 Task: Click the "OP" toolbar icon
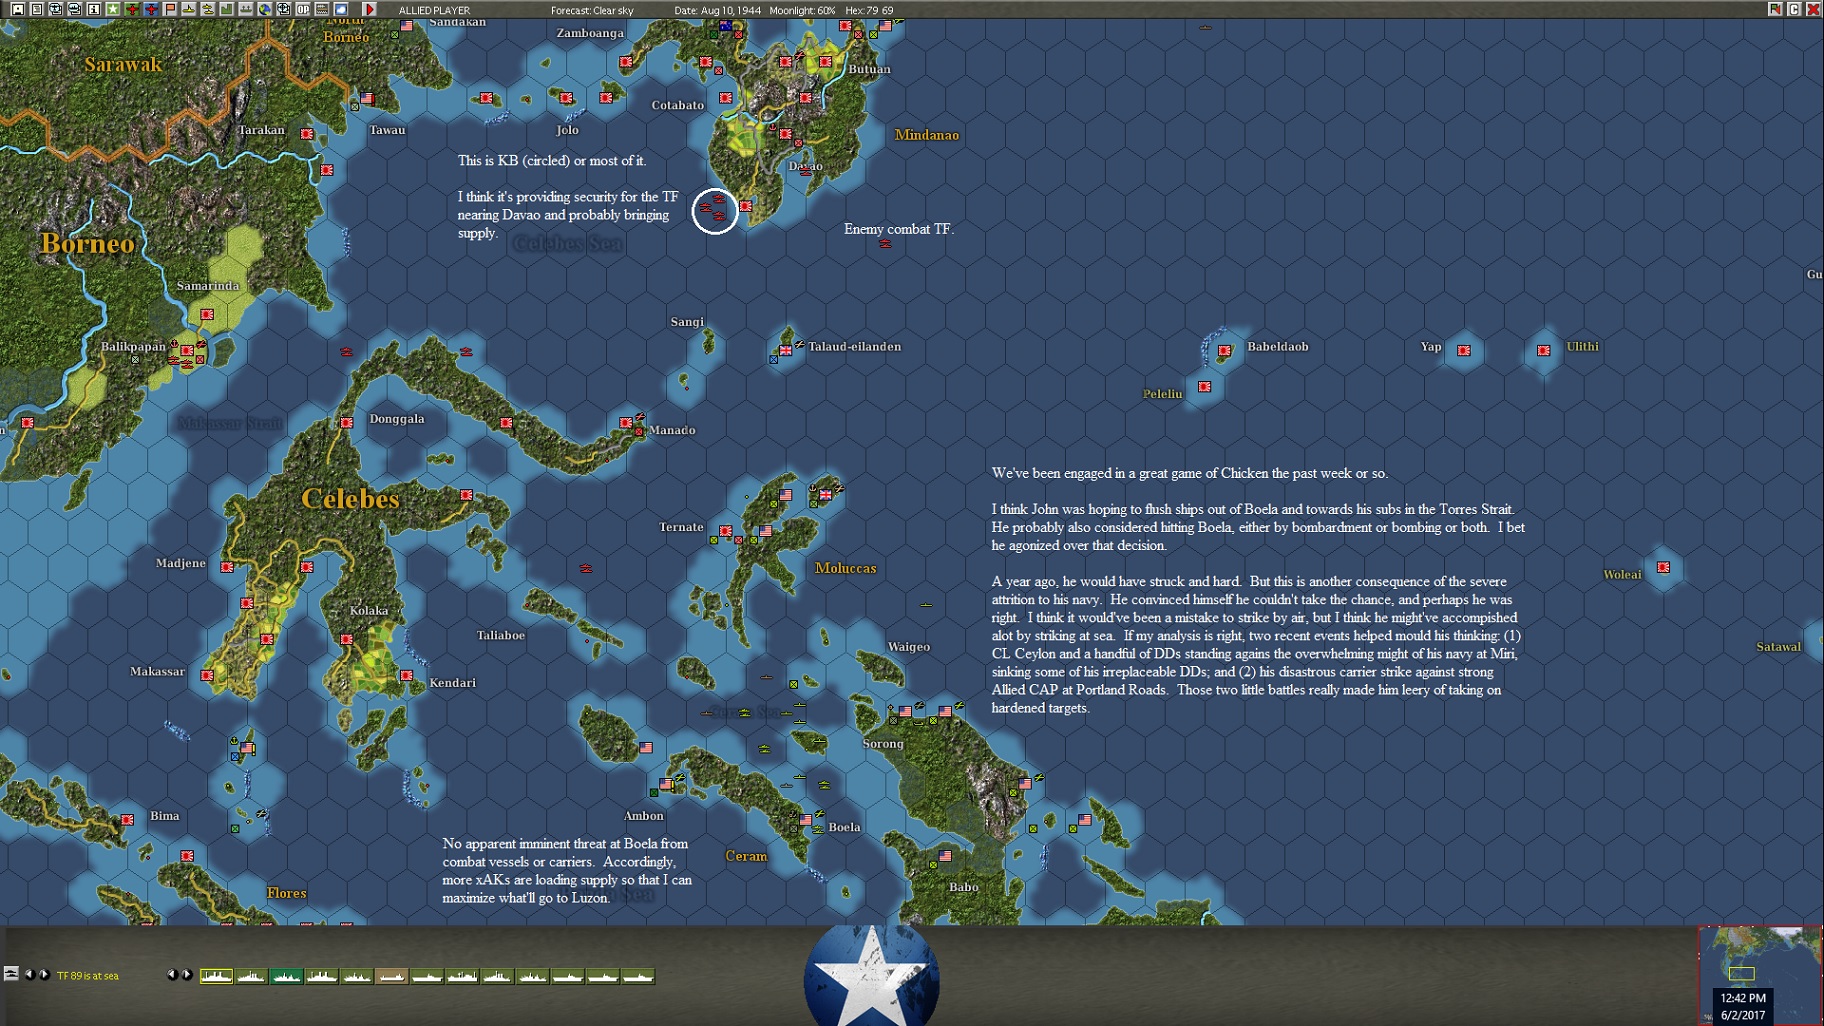pos(302,9)
